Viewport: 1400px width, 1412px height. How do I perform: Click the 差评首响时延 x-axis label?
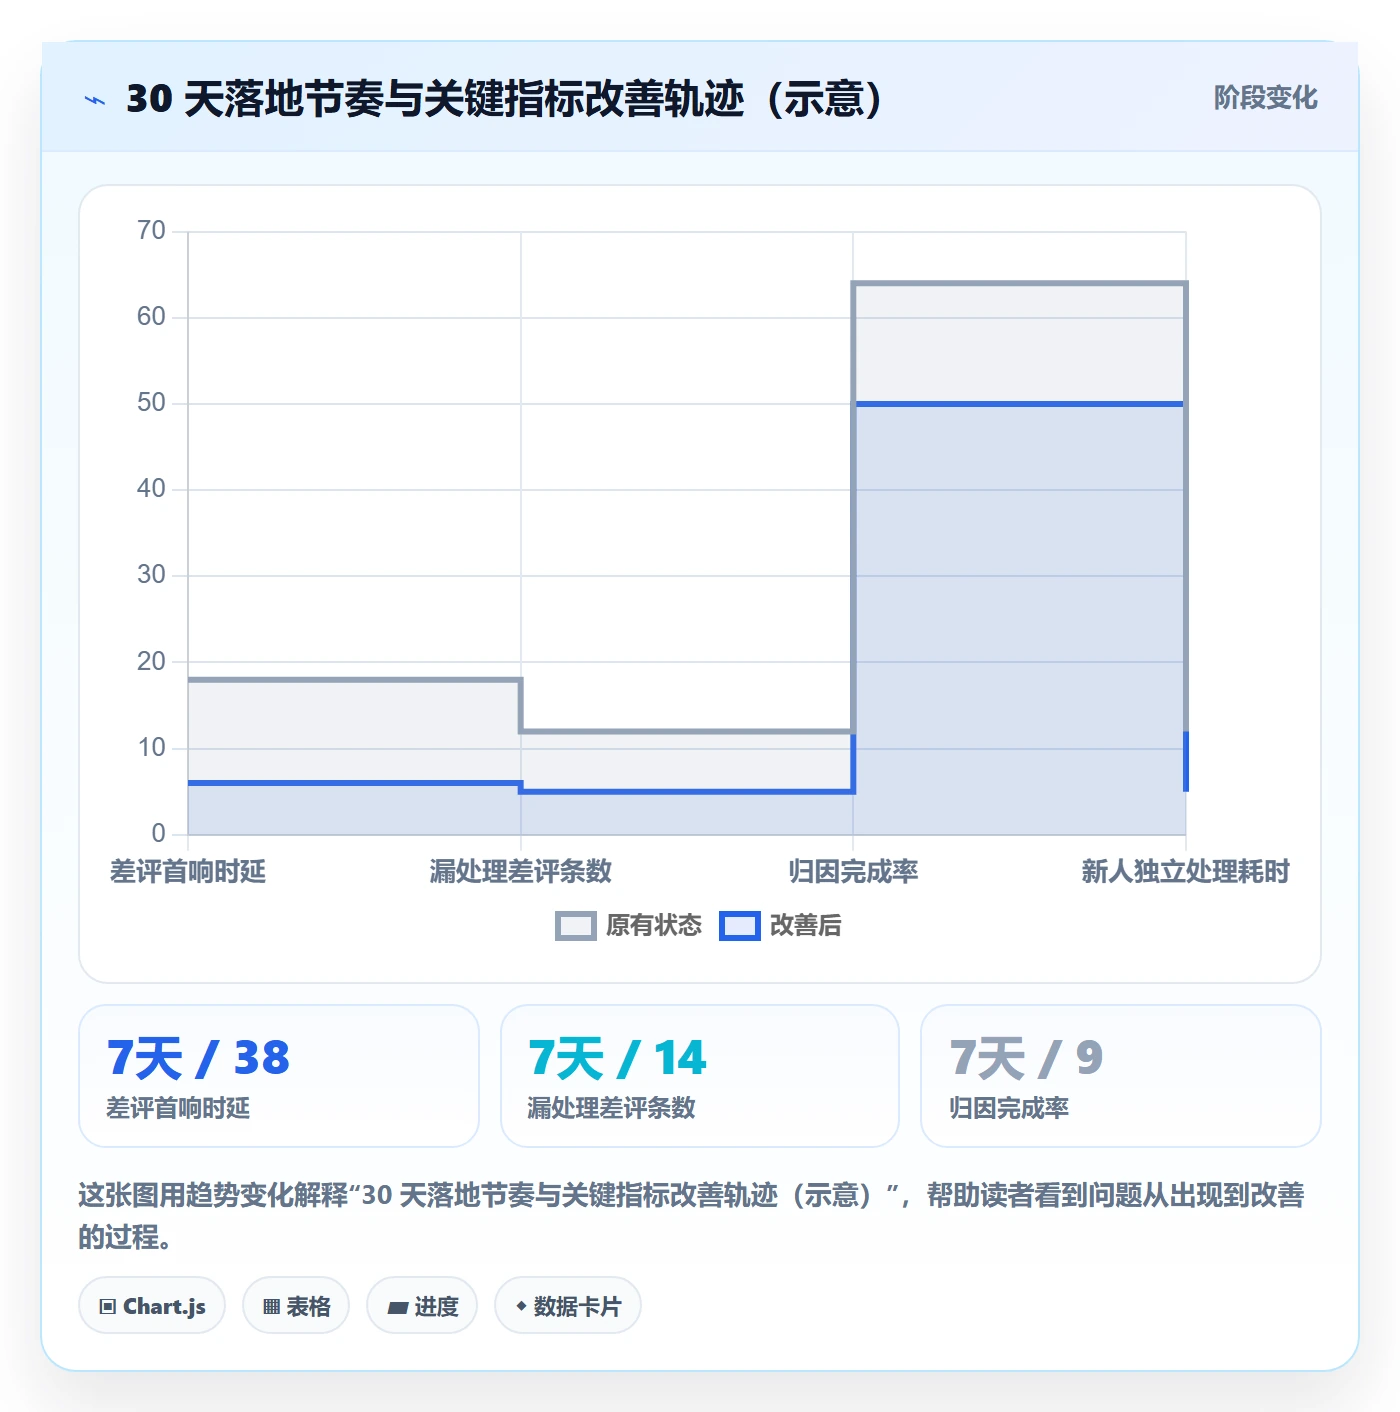(x=188, y=872)
